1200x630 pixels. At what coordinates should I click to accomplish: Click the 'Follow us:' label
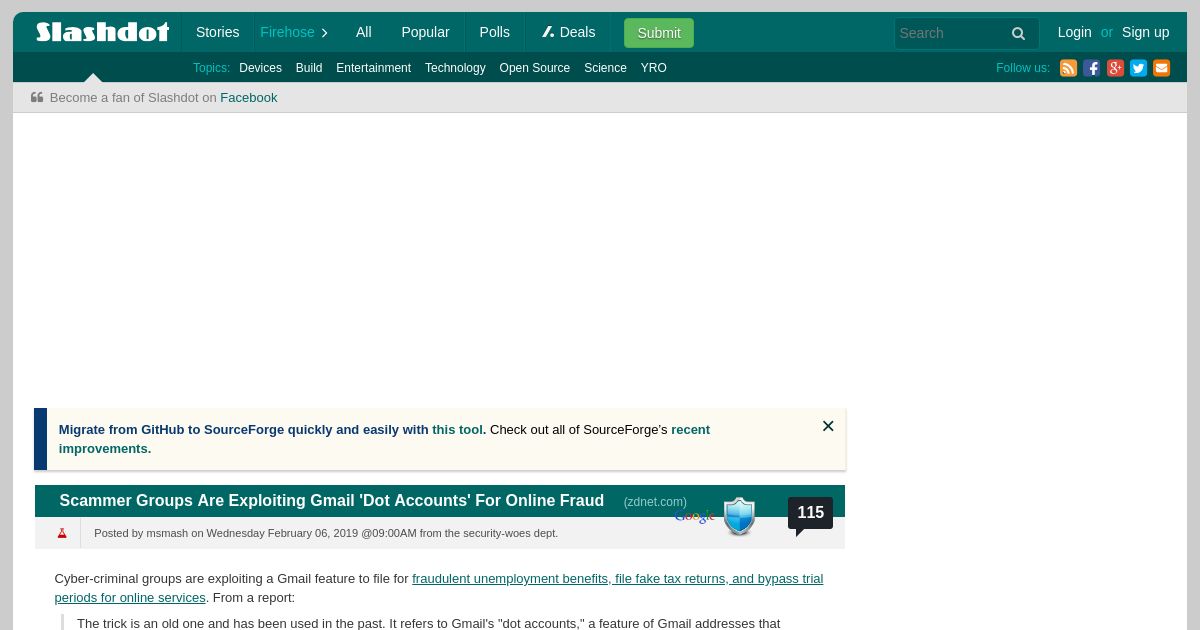click(x=1023, y=68)
